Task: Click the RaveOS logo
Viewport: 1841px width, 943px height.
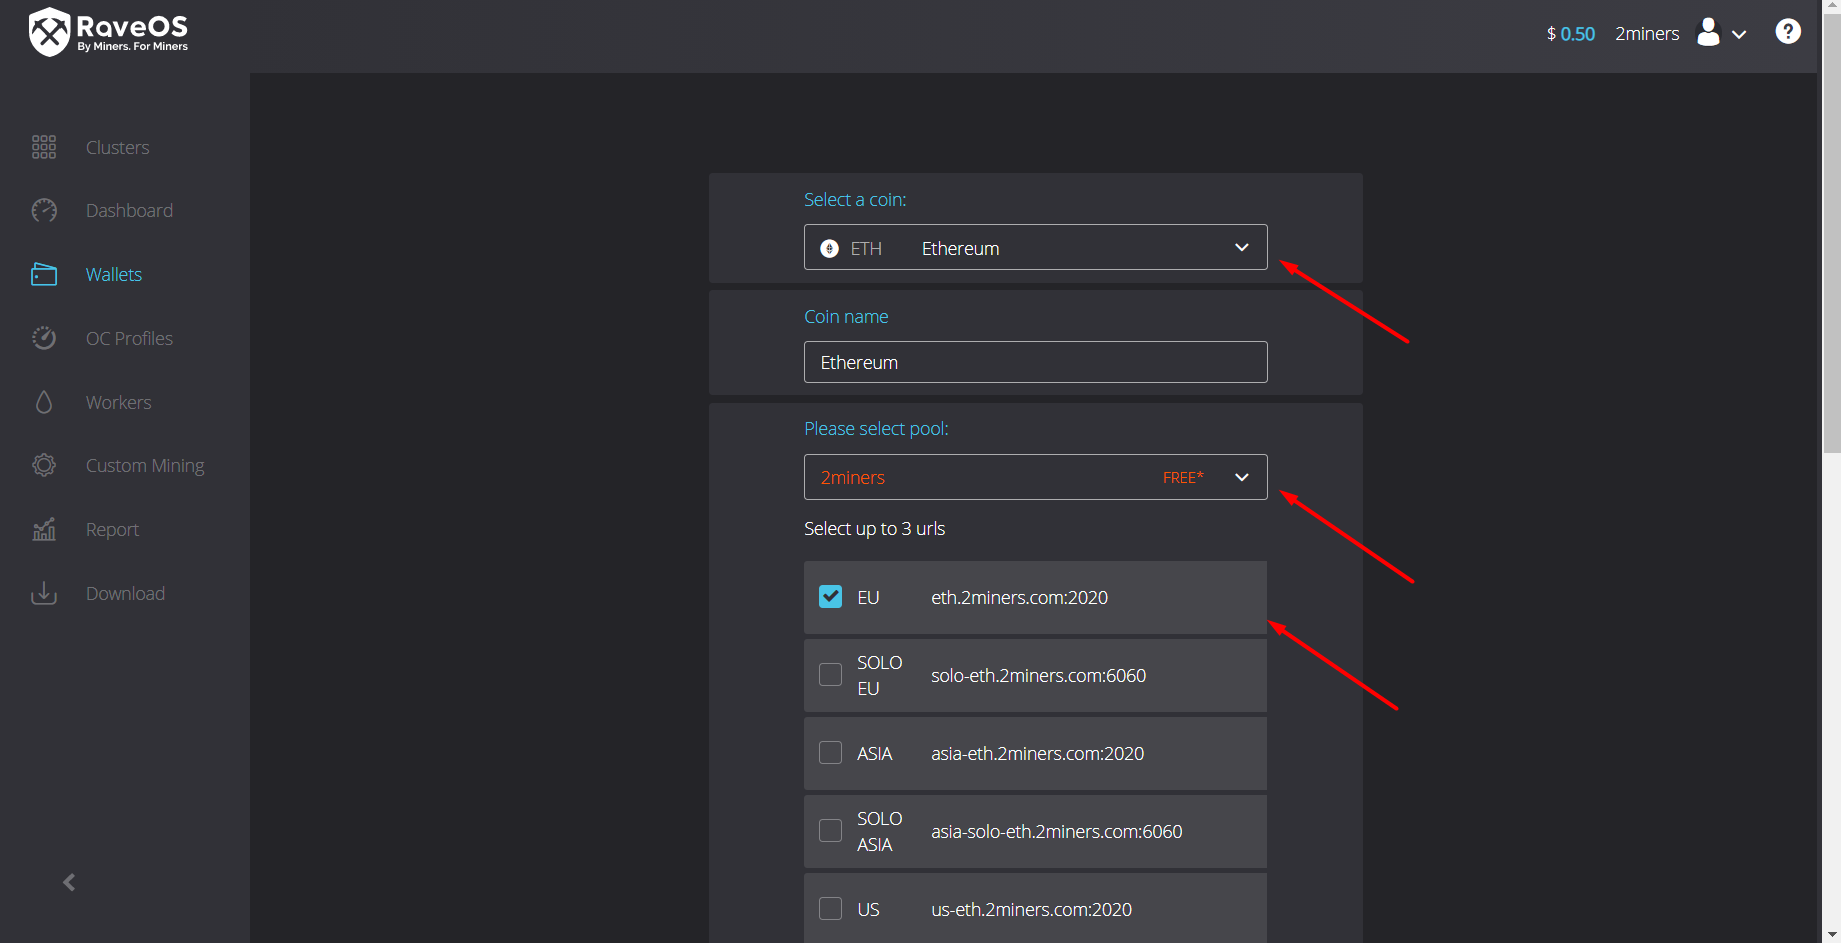Action: [108, 32]
